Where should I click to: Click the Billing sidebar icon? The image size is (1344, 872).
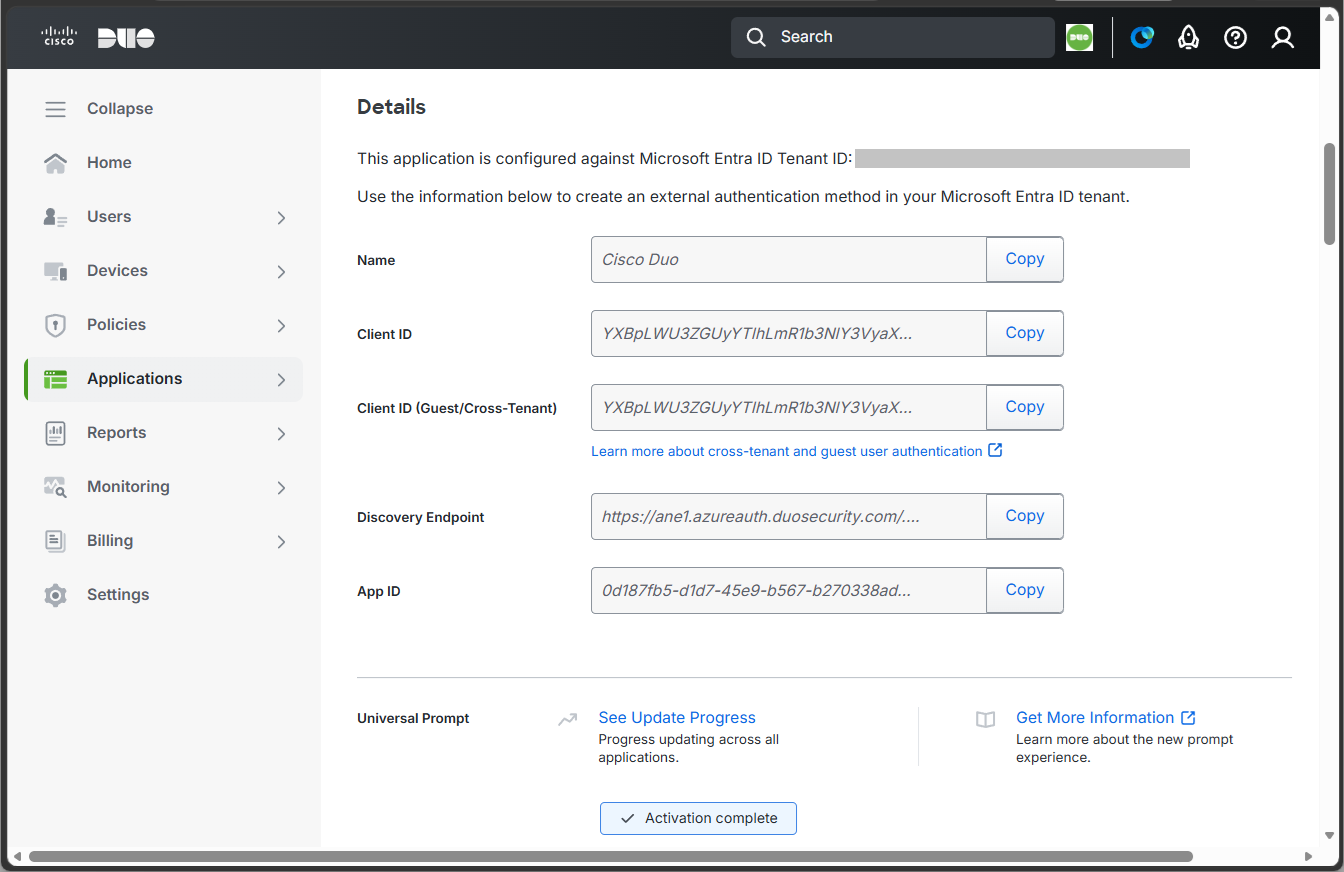click(55, 541)
